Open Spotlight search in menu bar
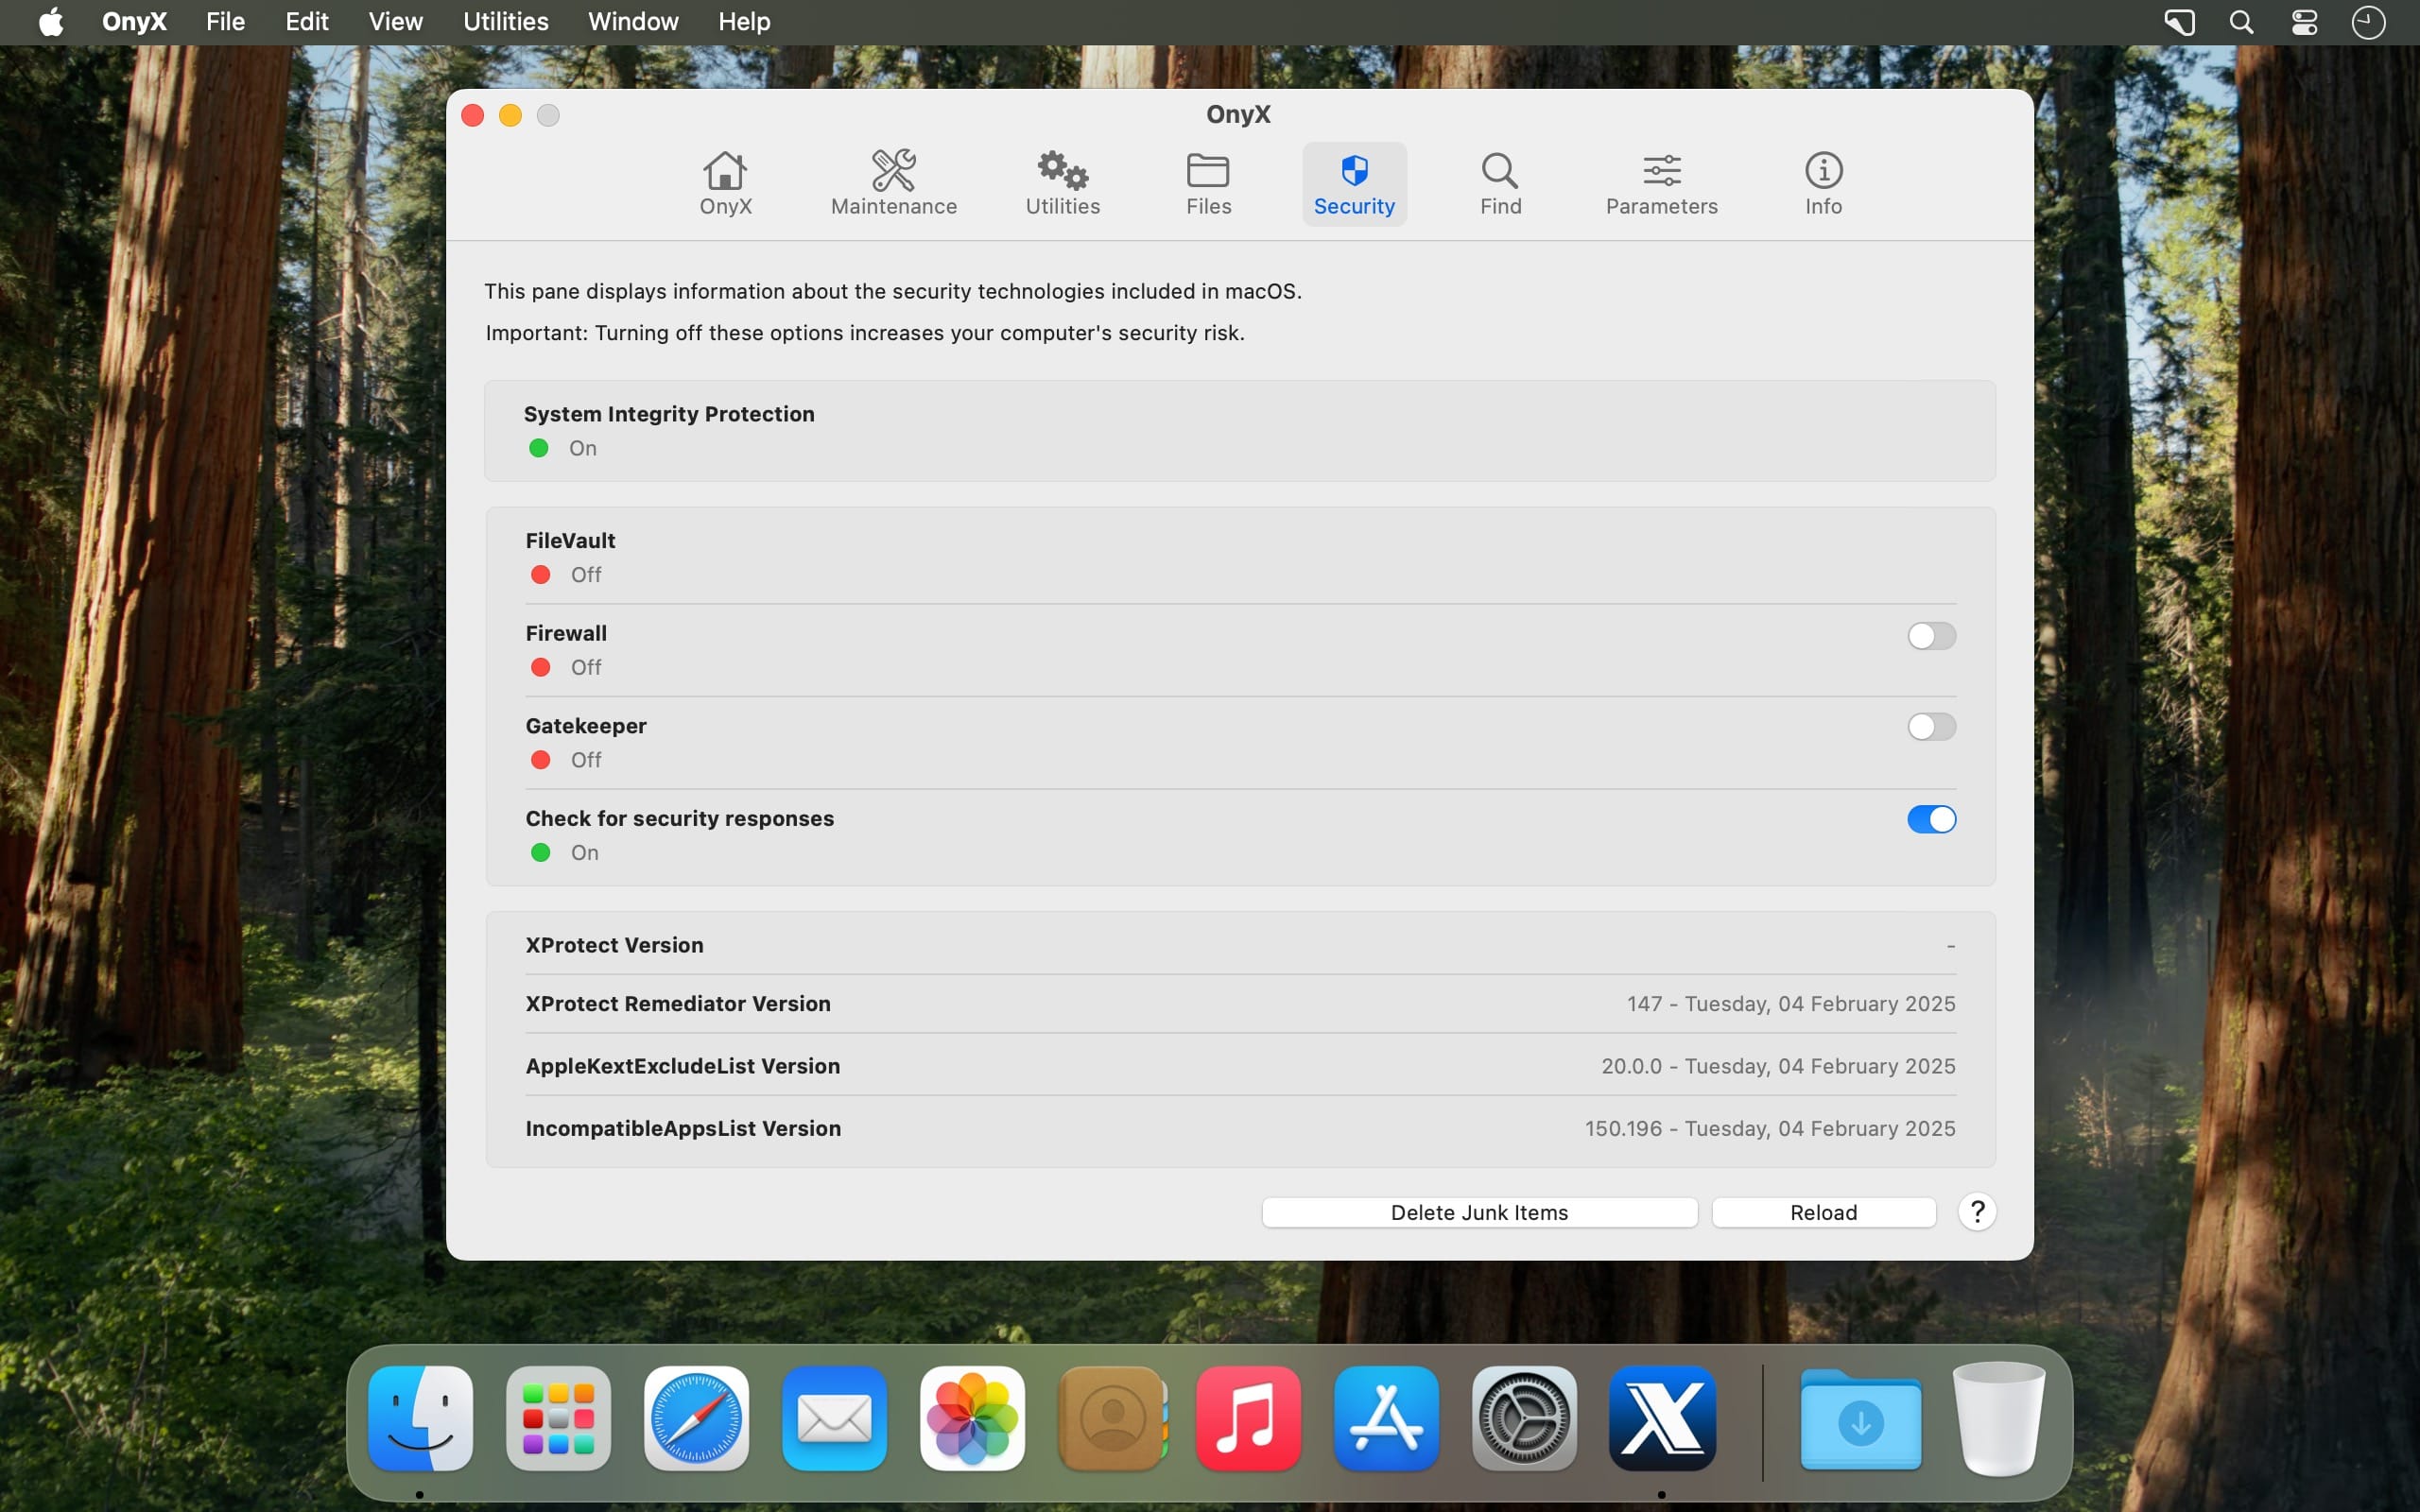Image resolution: width=2420 pixels, height=1512 pixels. [x=2241, y=22]
